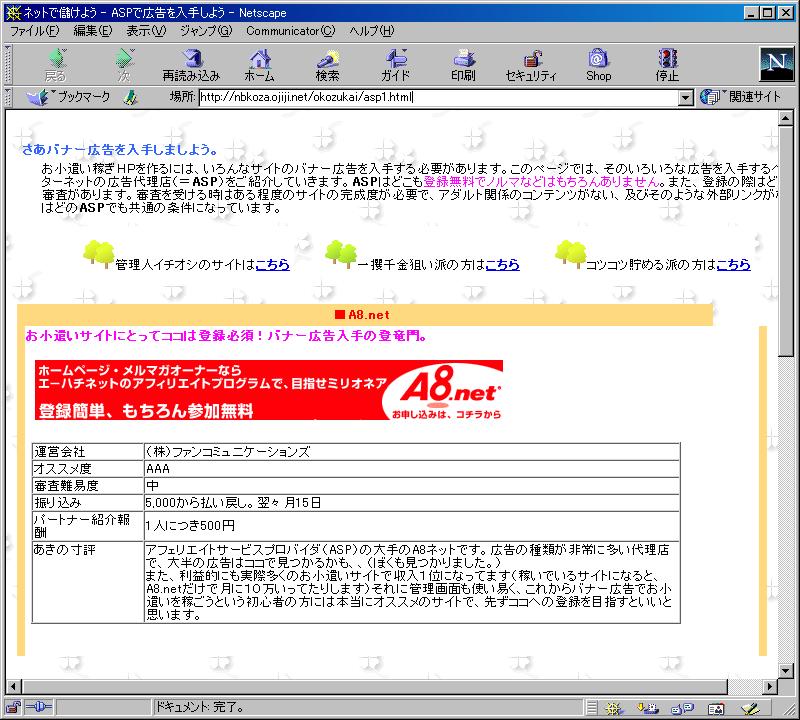Open the 編集(E) menu
Viewport: 800px width, 720px height.
(x=93, y=31)
